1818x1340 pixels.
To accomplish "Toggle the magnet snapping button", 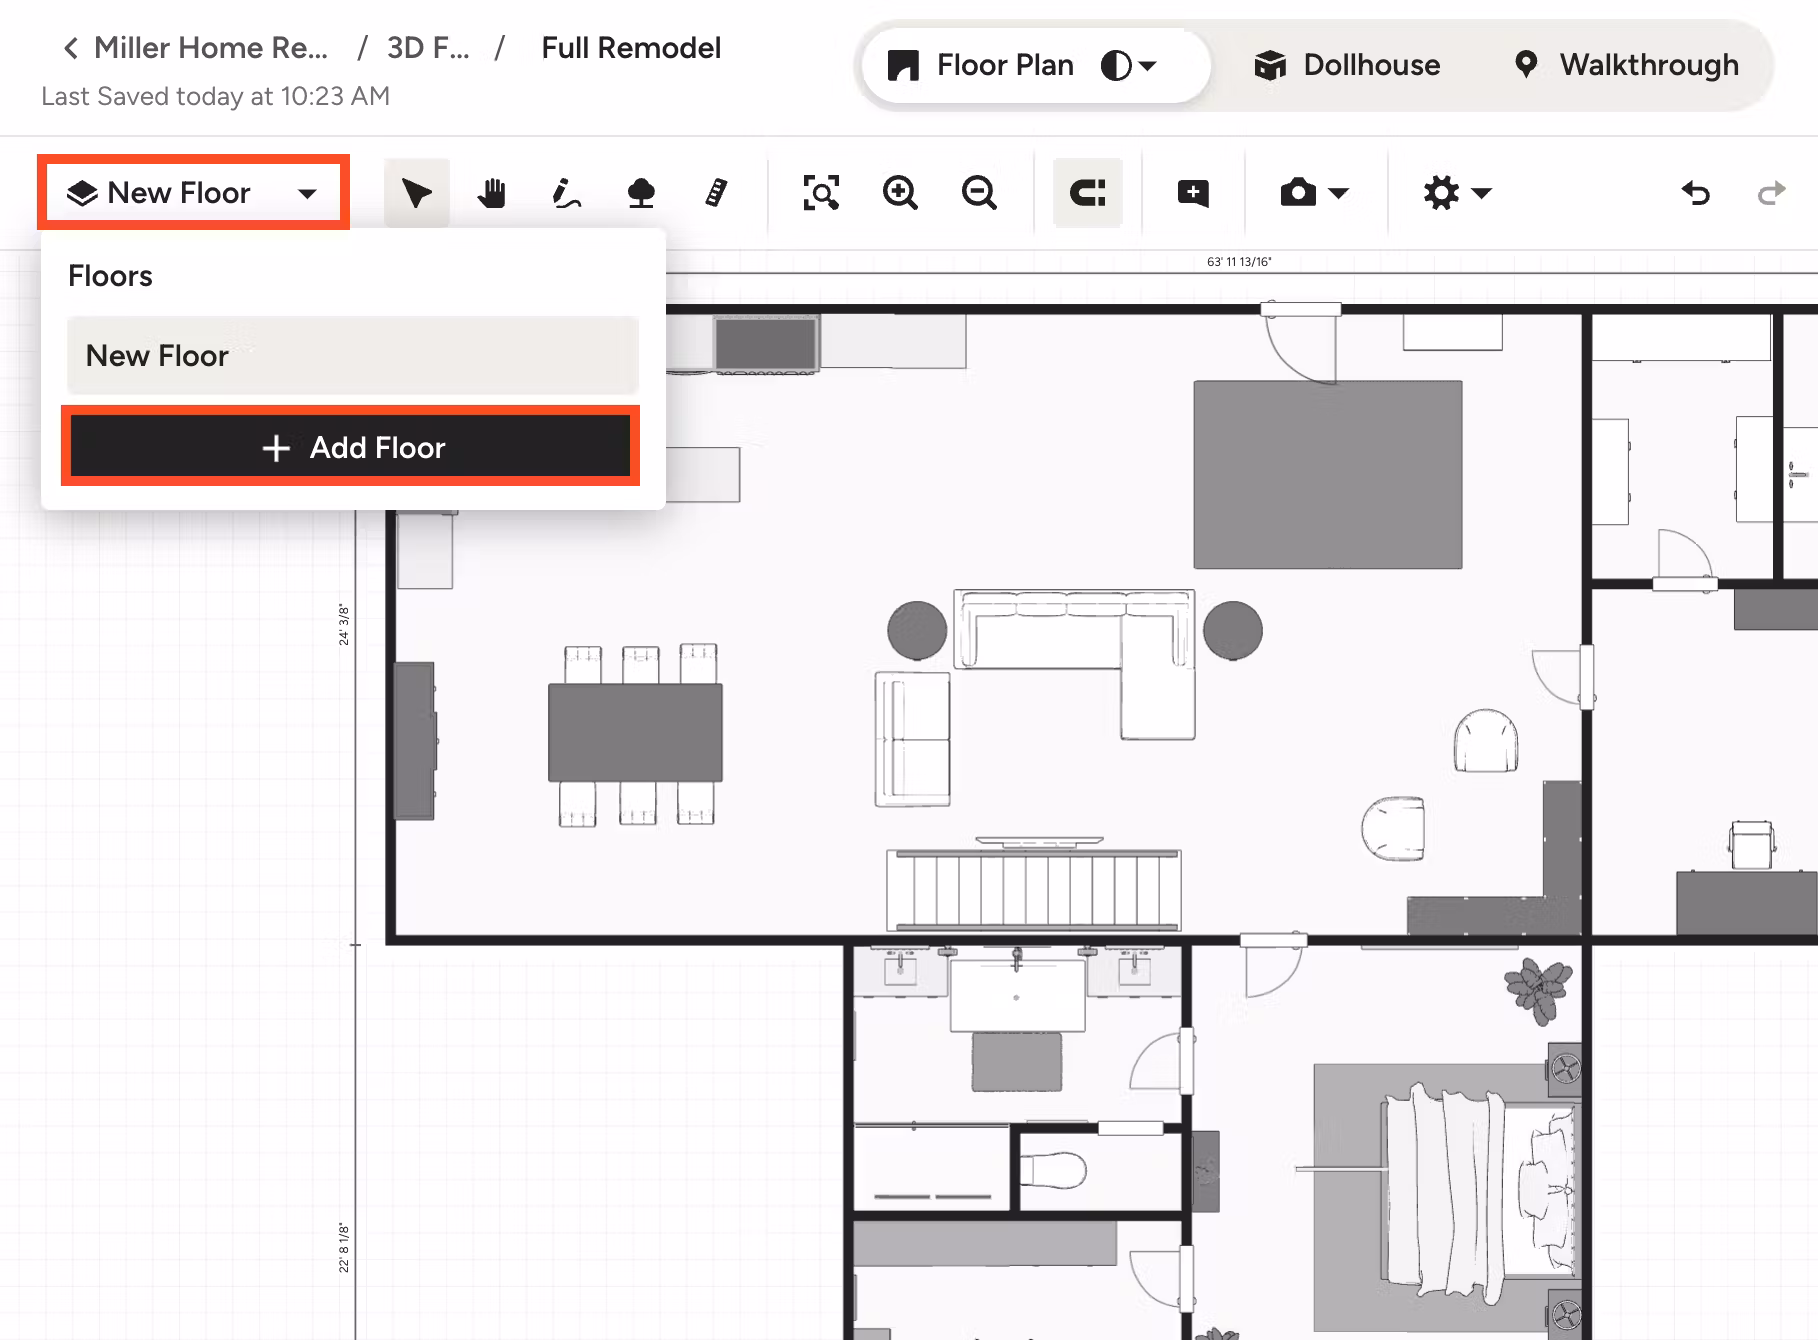I will pos(1088,192).
